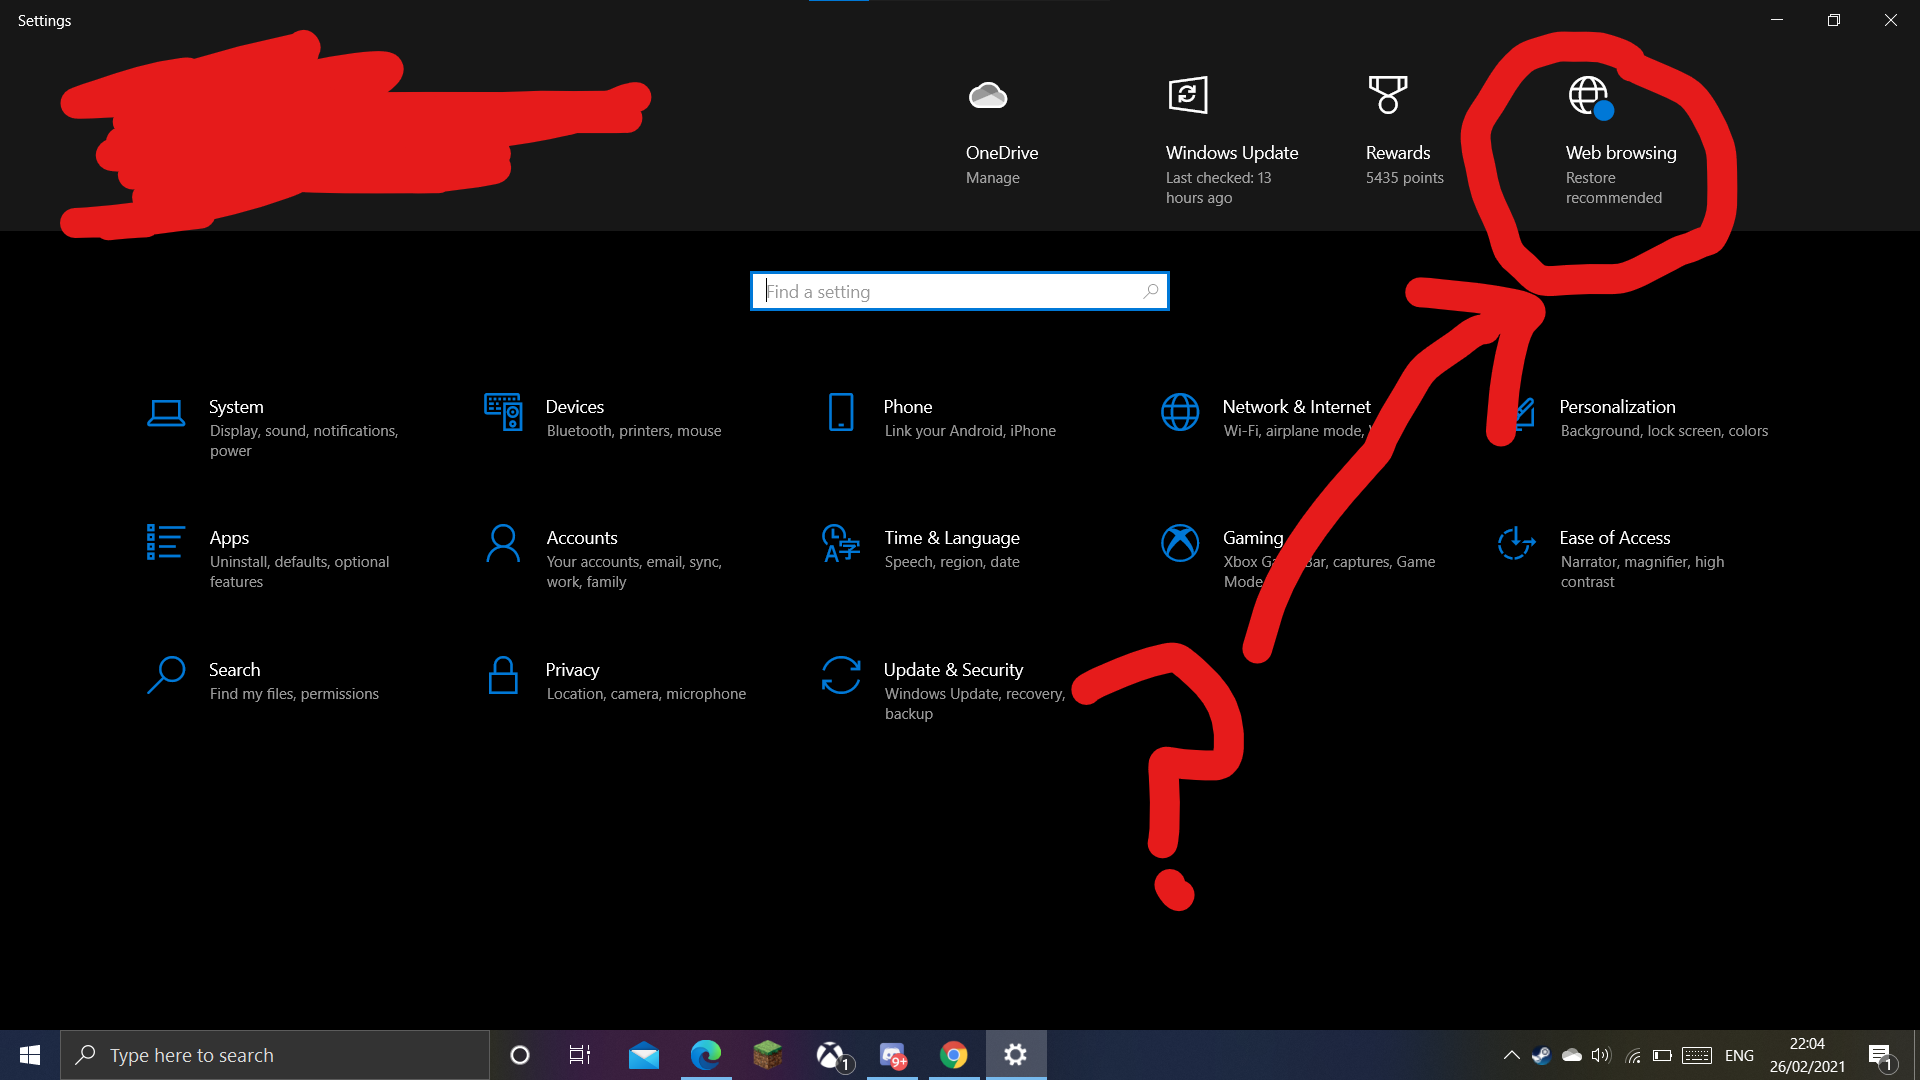Open the Windows Start menu
This screenshot has height=1080, width=1920.
[x=30, y=1055]
